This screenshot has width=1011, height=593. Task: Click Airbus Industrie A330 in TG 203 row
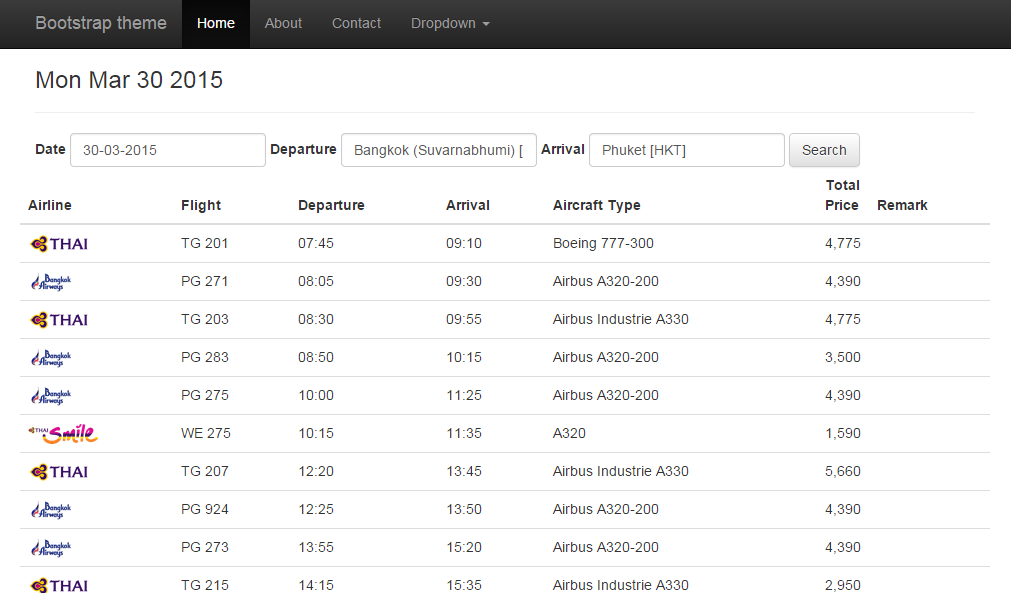pos(621,319)
